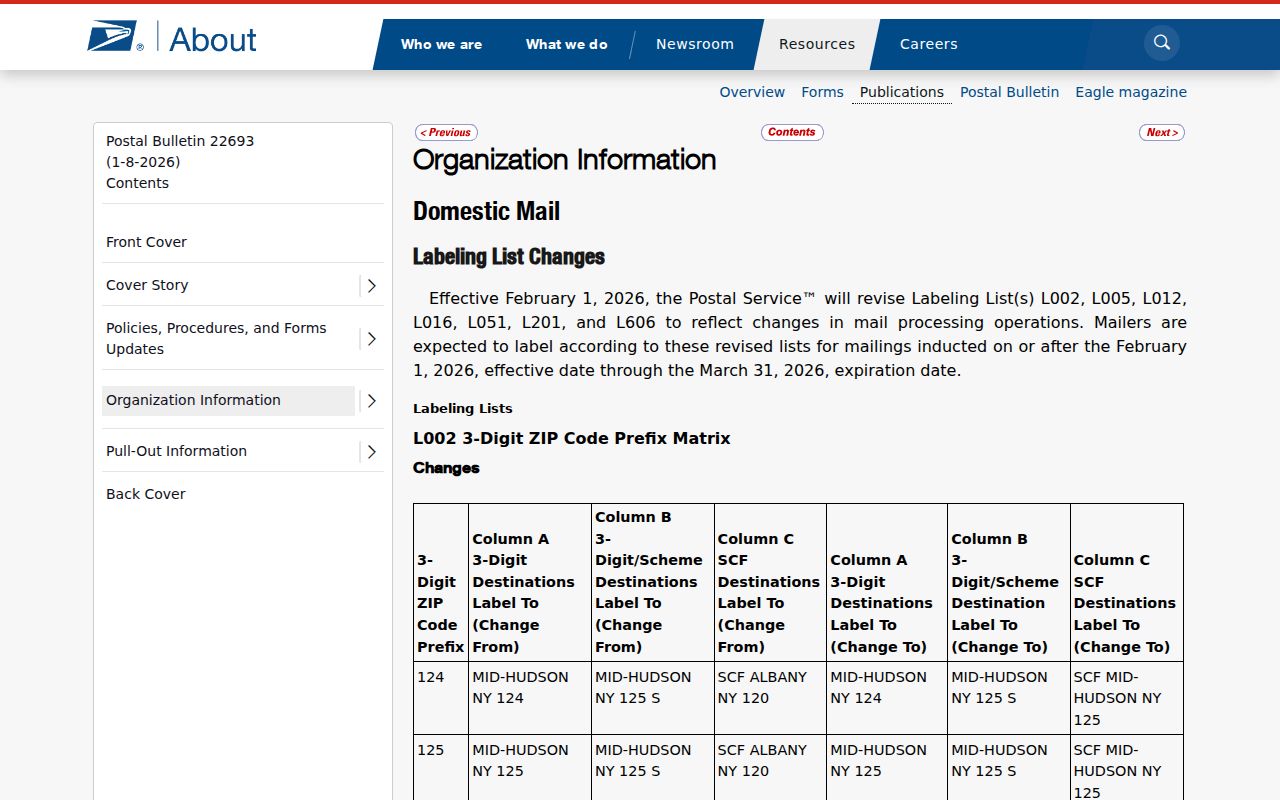Open the Back Cover sidebar link
This screenshot has height=800, width=1280.
click(146, 494)
